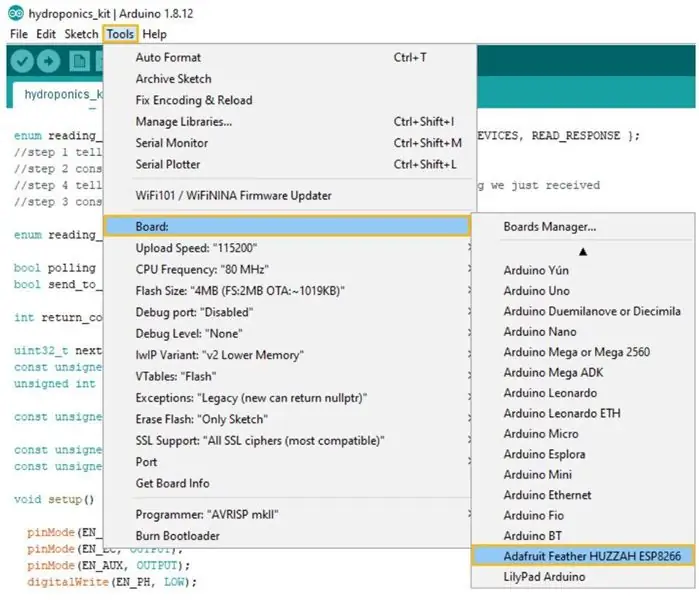Open the Sketch menu
The image size is (699, 600).
tap(81, 34)
